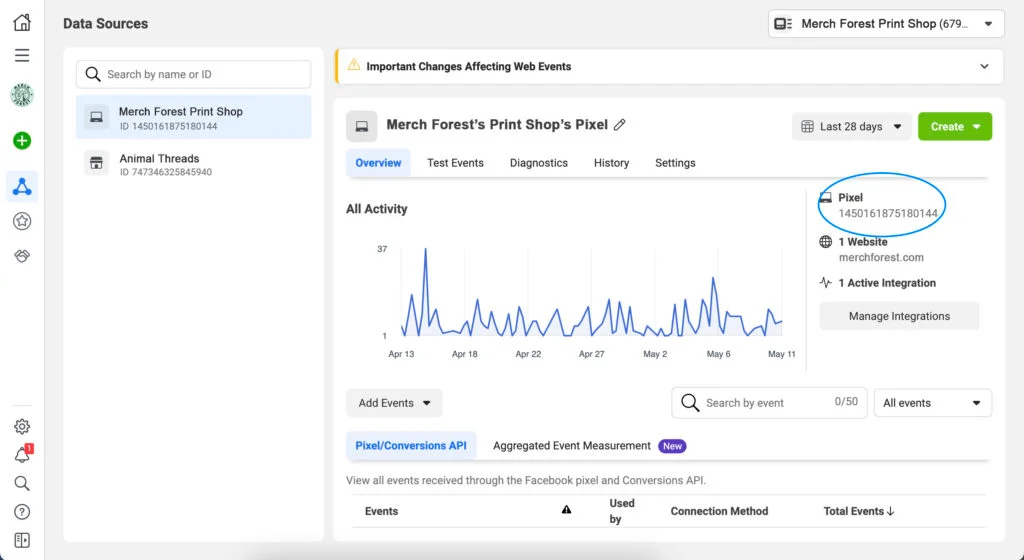Click the Data Sources page title

(106, 23)
